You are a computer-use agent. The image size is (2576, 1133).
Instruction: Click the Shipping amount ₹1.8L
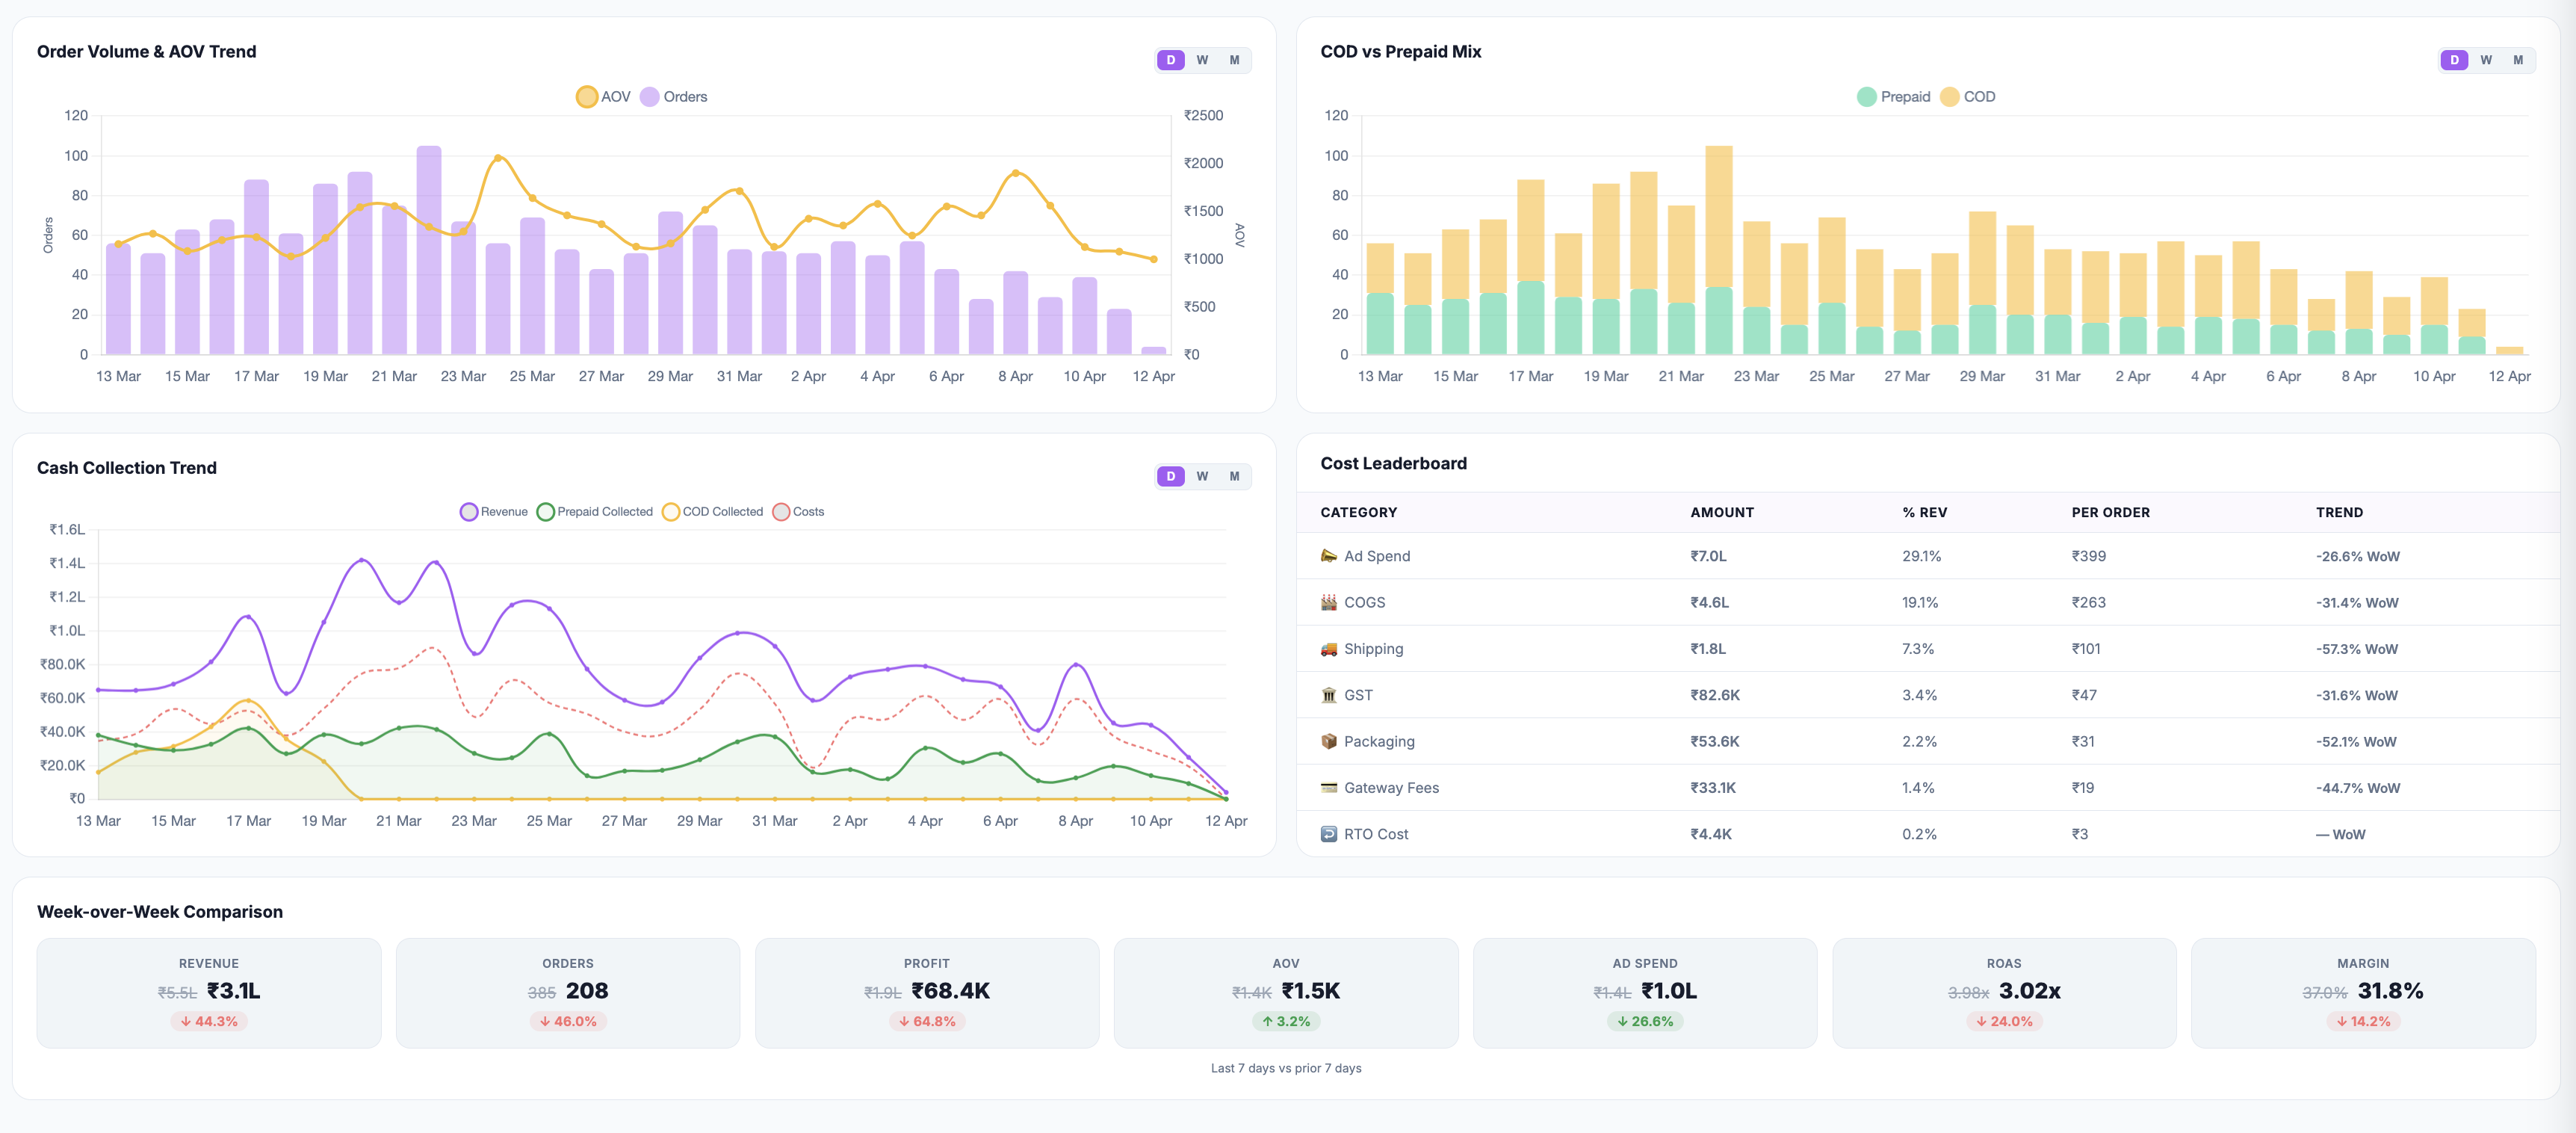click(1708, 649)
